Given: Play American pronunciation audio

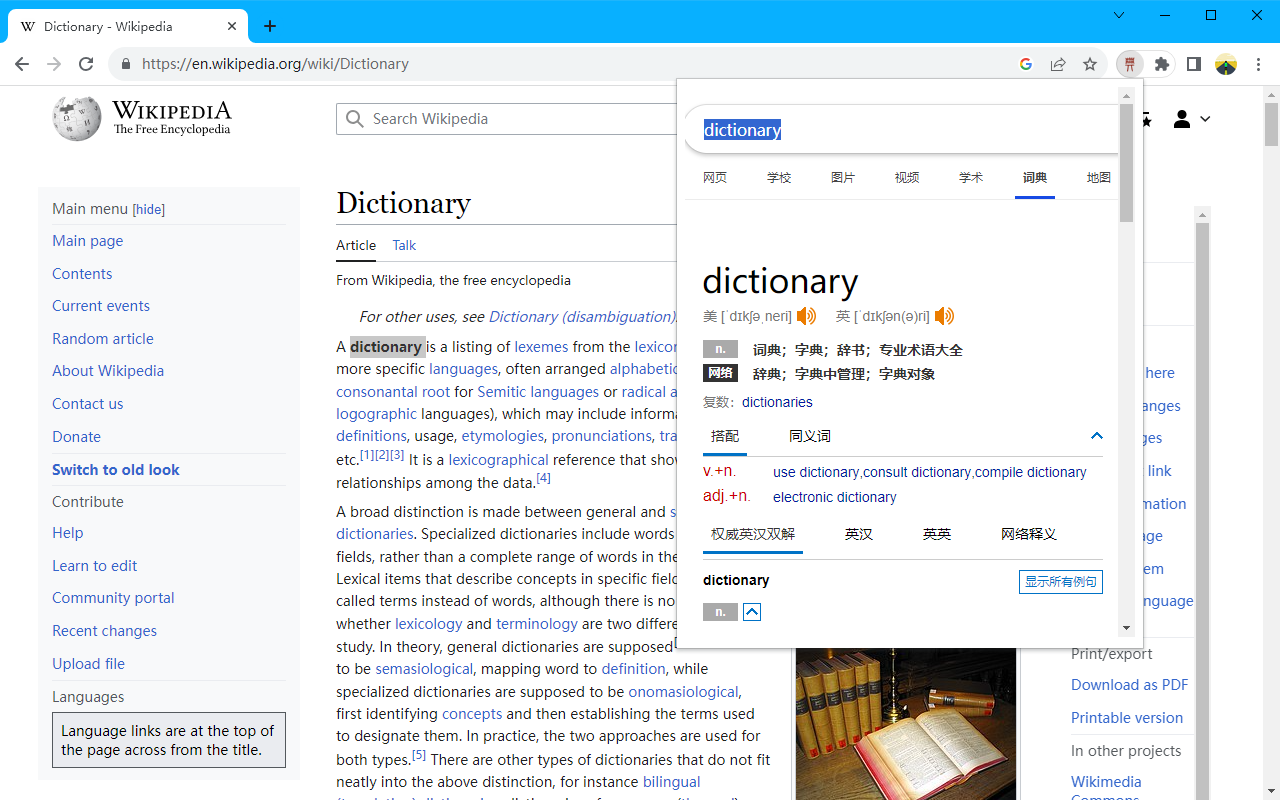Looking at the screenshot, I should pyautogui.click(x=806, y=316).
